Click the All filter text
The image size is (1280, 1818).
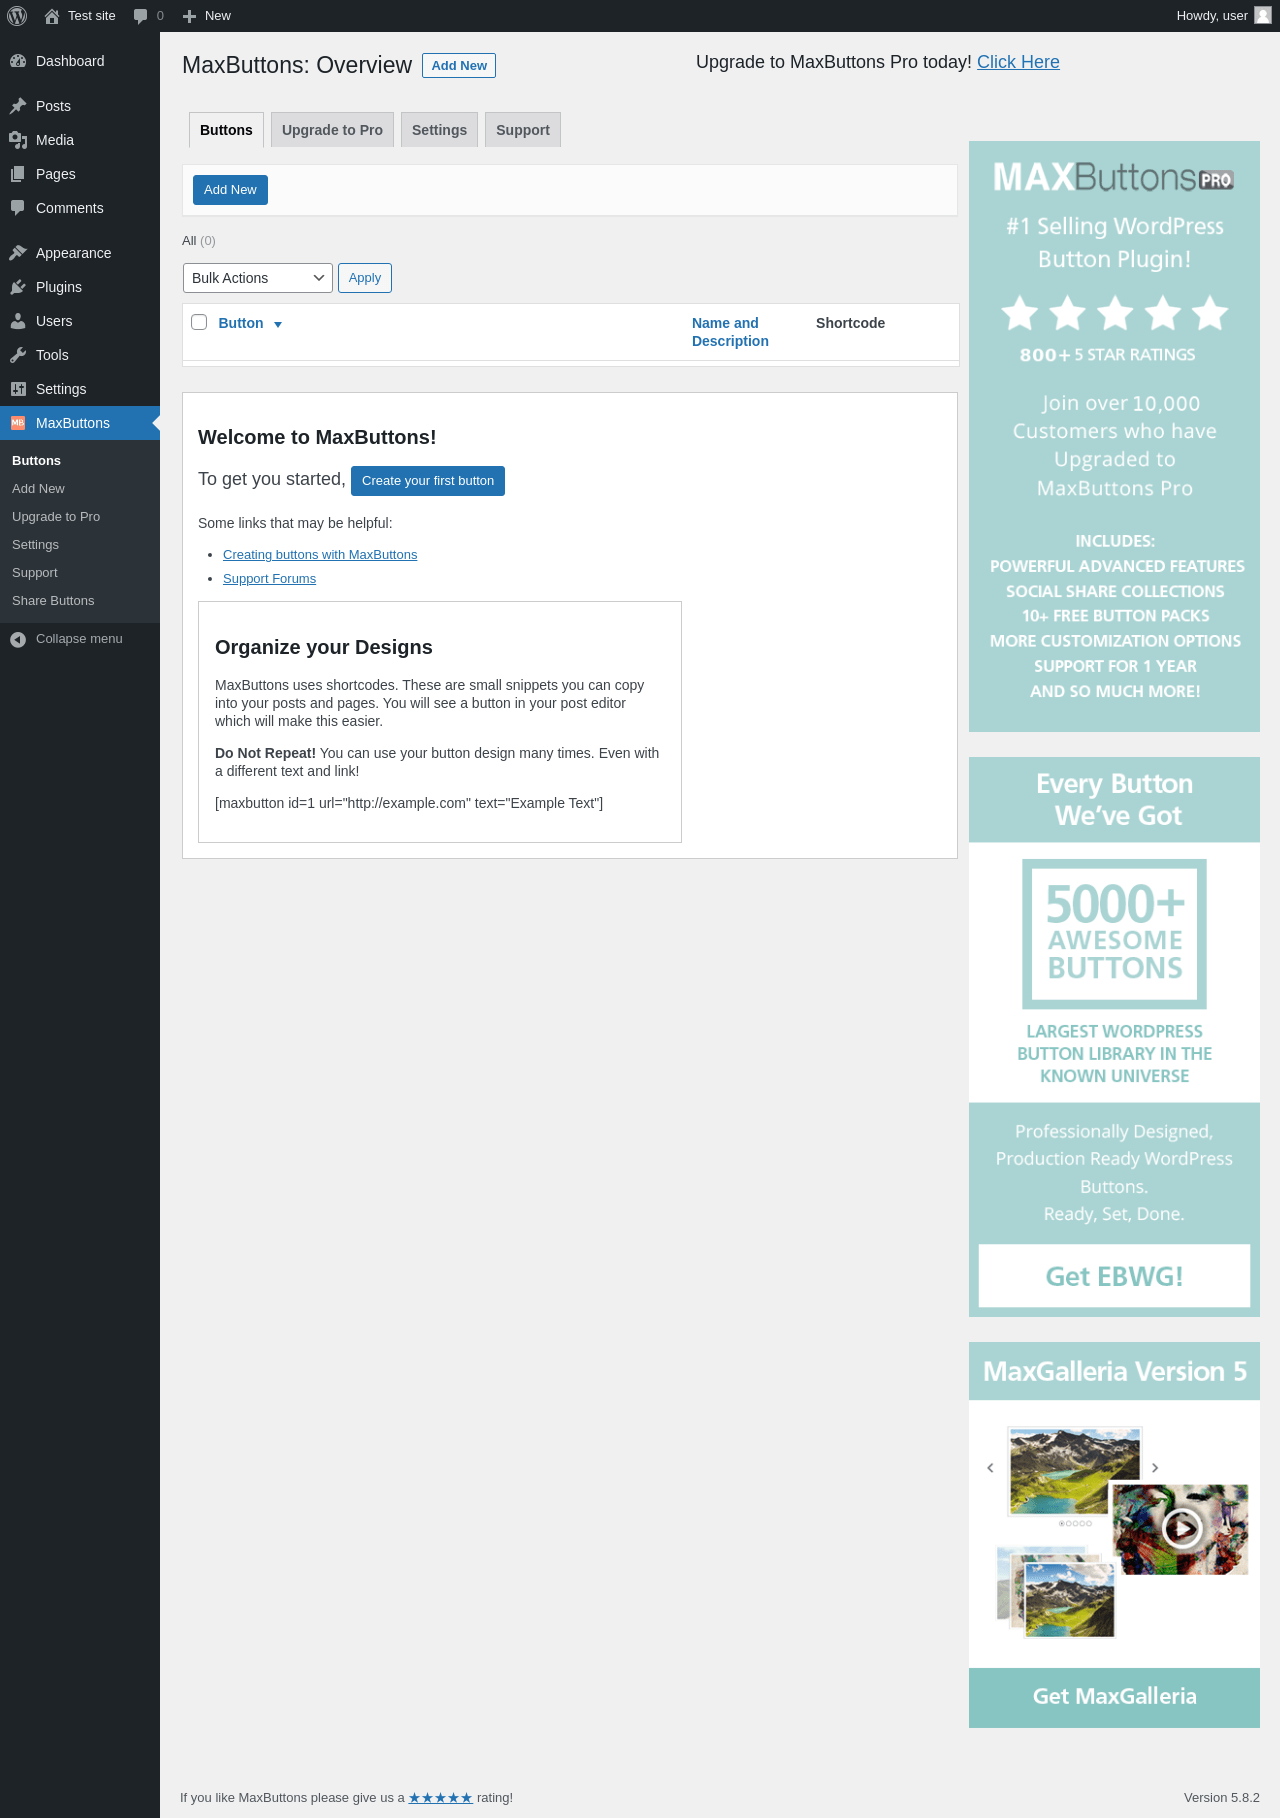[x=189, y=241]
